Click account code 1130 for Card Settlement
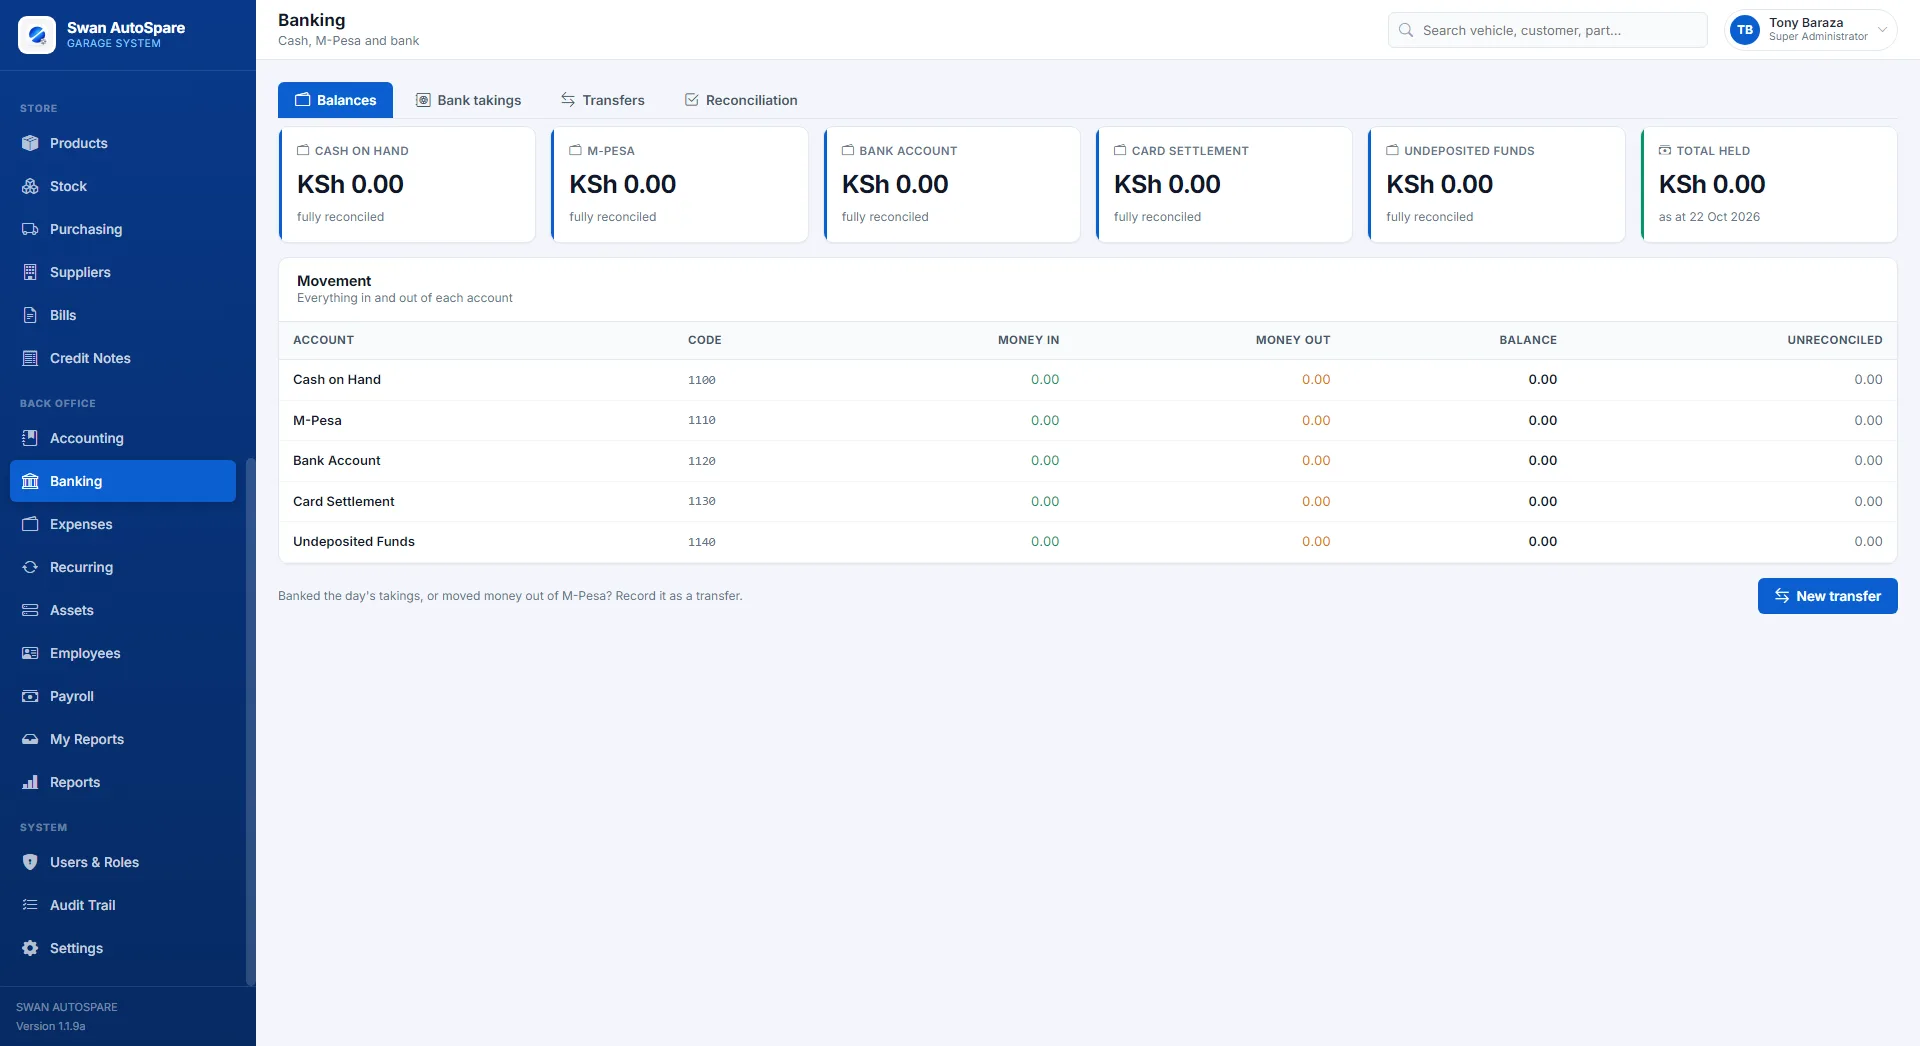 point(702,502)
